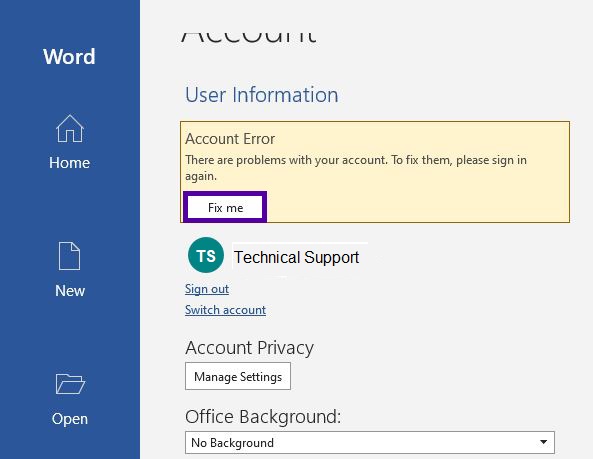Screen dimensions: 593x459
Task: Click the 'There are problems with your account' message
Action: 356,168
